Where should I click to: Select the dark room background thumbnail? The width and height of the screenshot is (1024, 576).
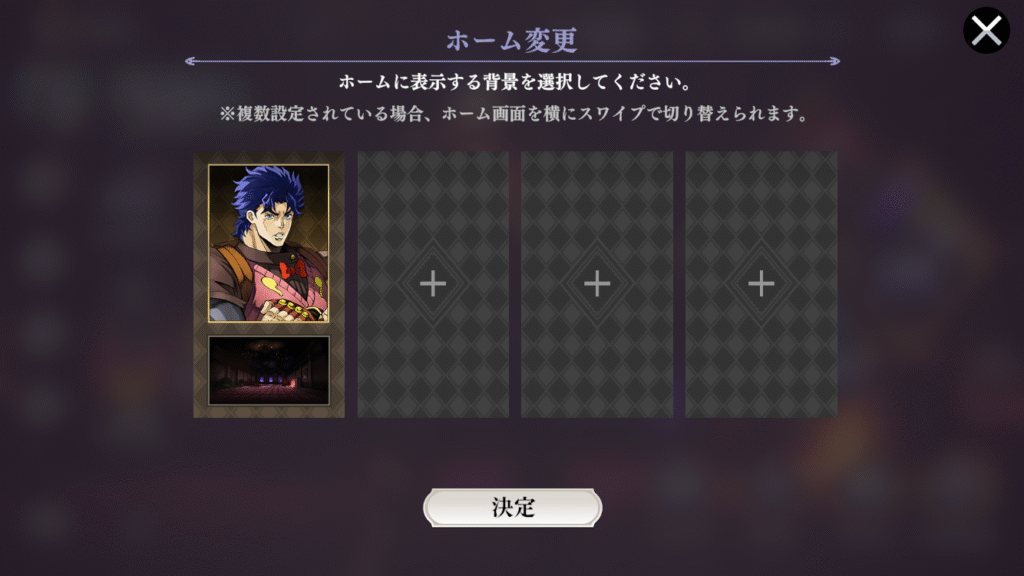[268, 370]
